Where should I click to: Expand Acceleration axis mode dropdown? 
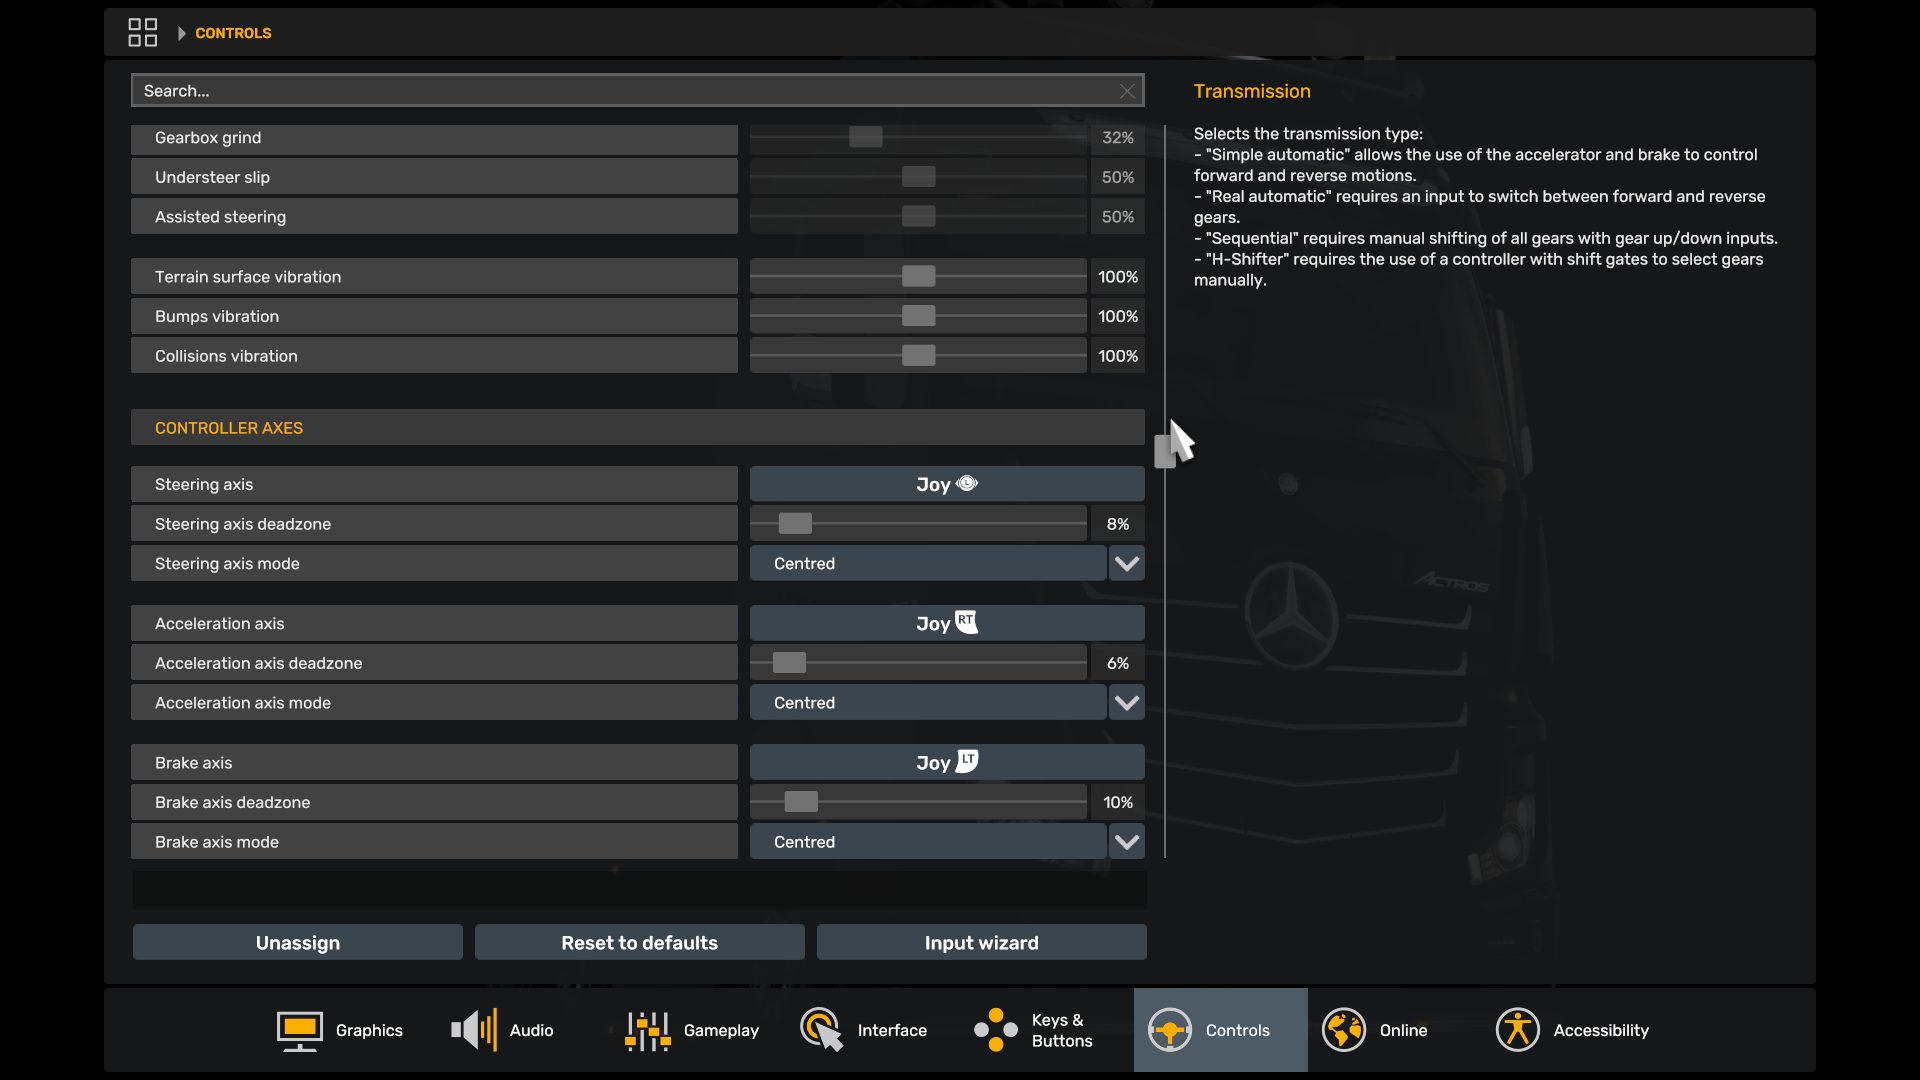click(1127, 703)
